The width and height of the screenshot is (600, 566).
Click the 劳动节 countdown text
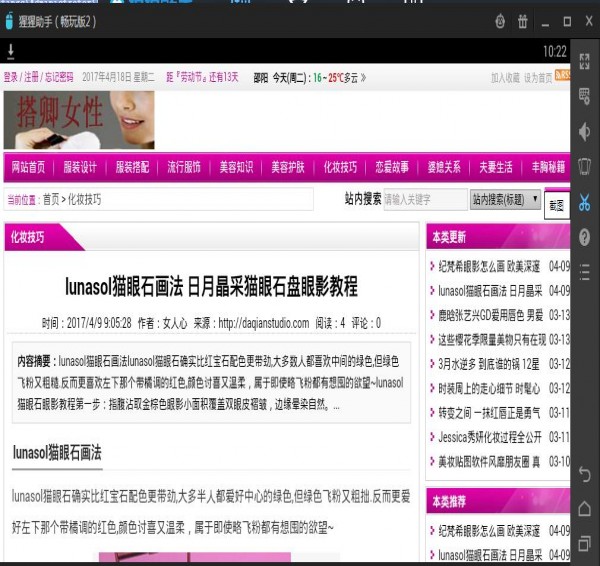[x=202, y=77]
